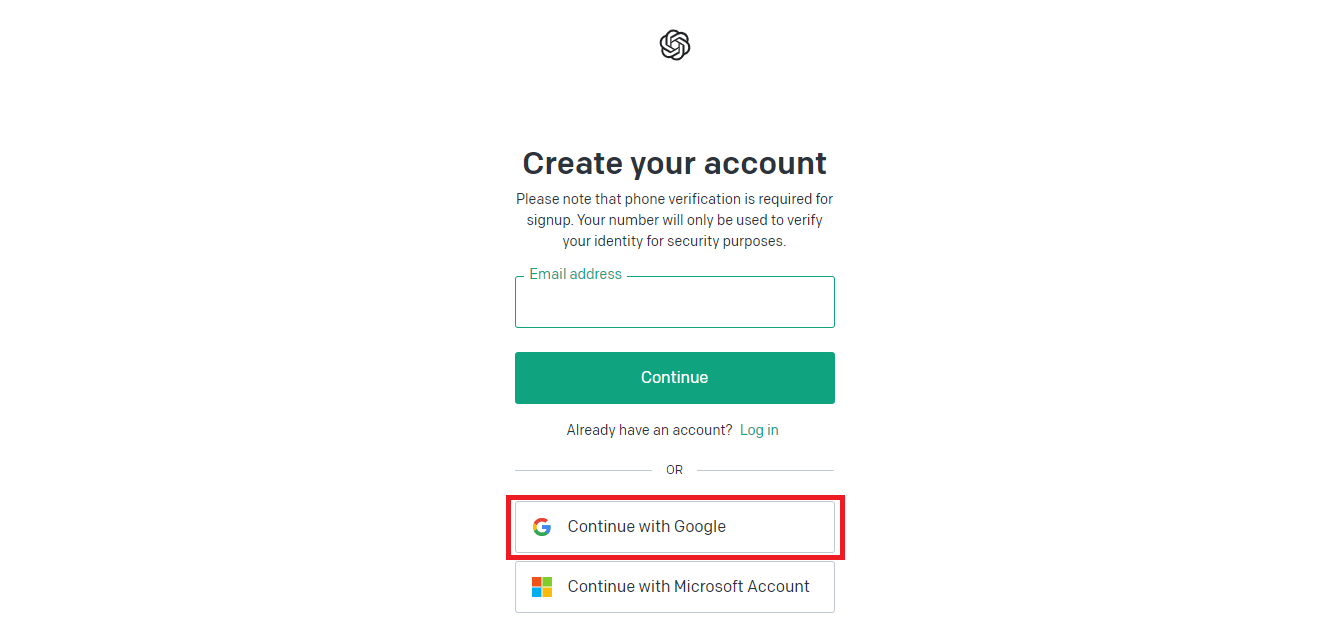
Task: Choose Continue with Google
Action: pyautogui.click(x=675, y=527)
